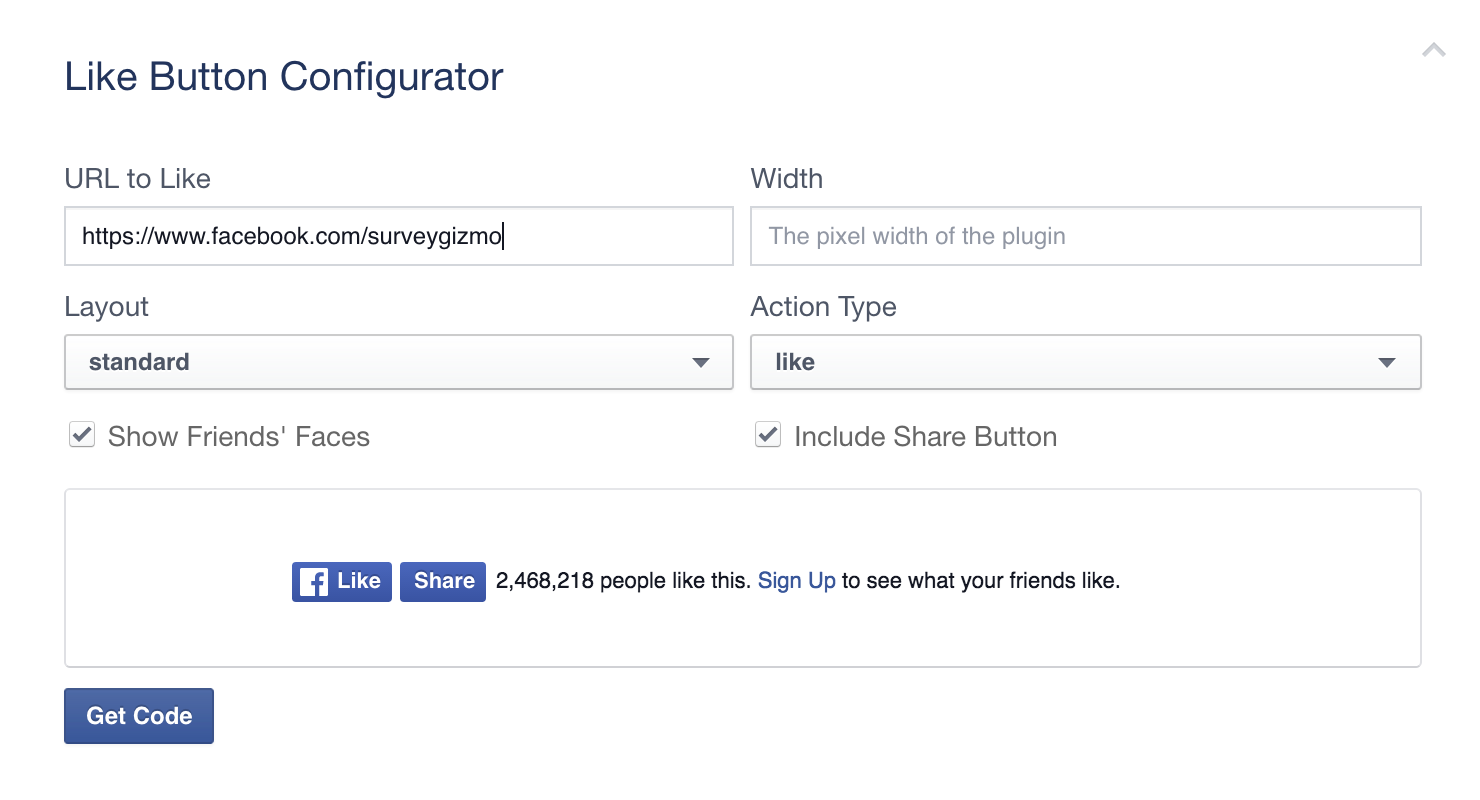Click the Get Code button
Screen dimensions: 1480x800
tap(139, 716)
